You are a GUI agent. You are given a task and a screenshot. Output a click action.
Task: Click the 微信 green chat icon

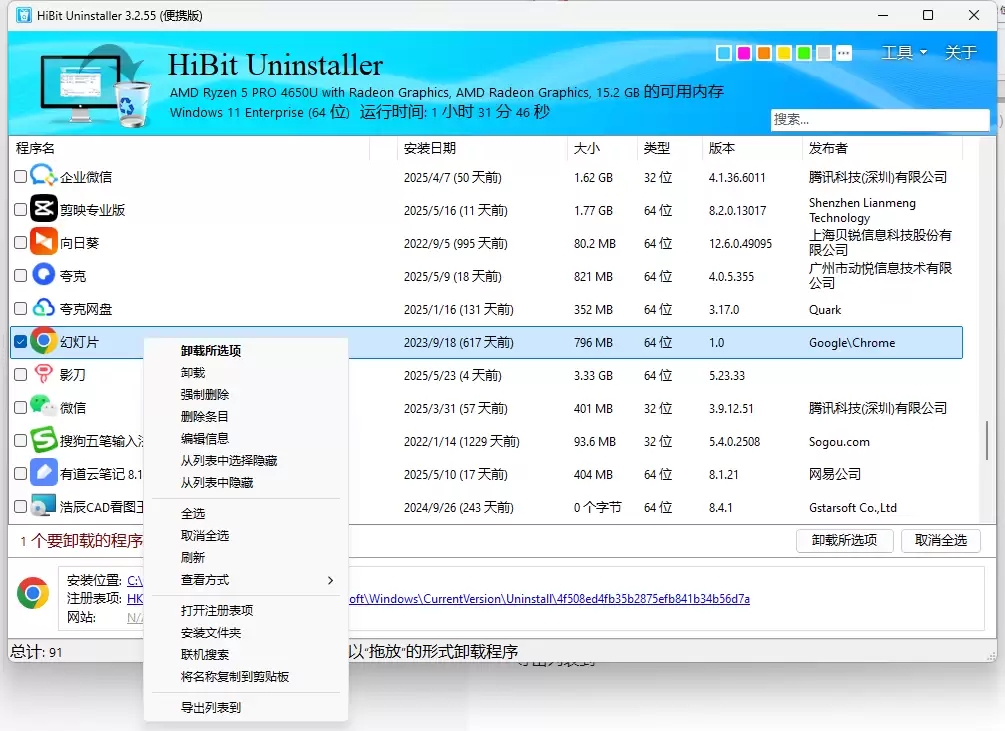click(x=44, y=407)
